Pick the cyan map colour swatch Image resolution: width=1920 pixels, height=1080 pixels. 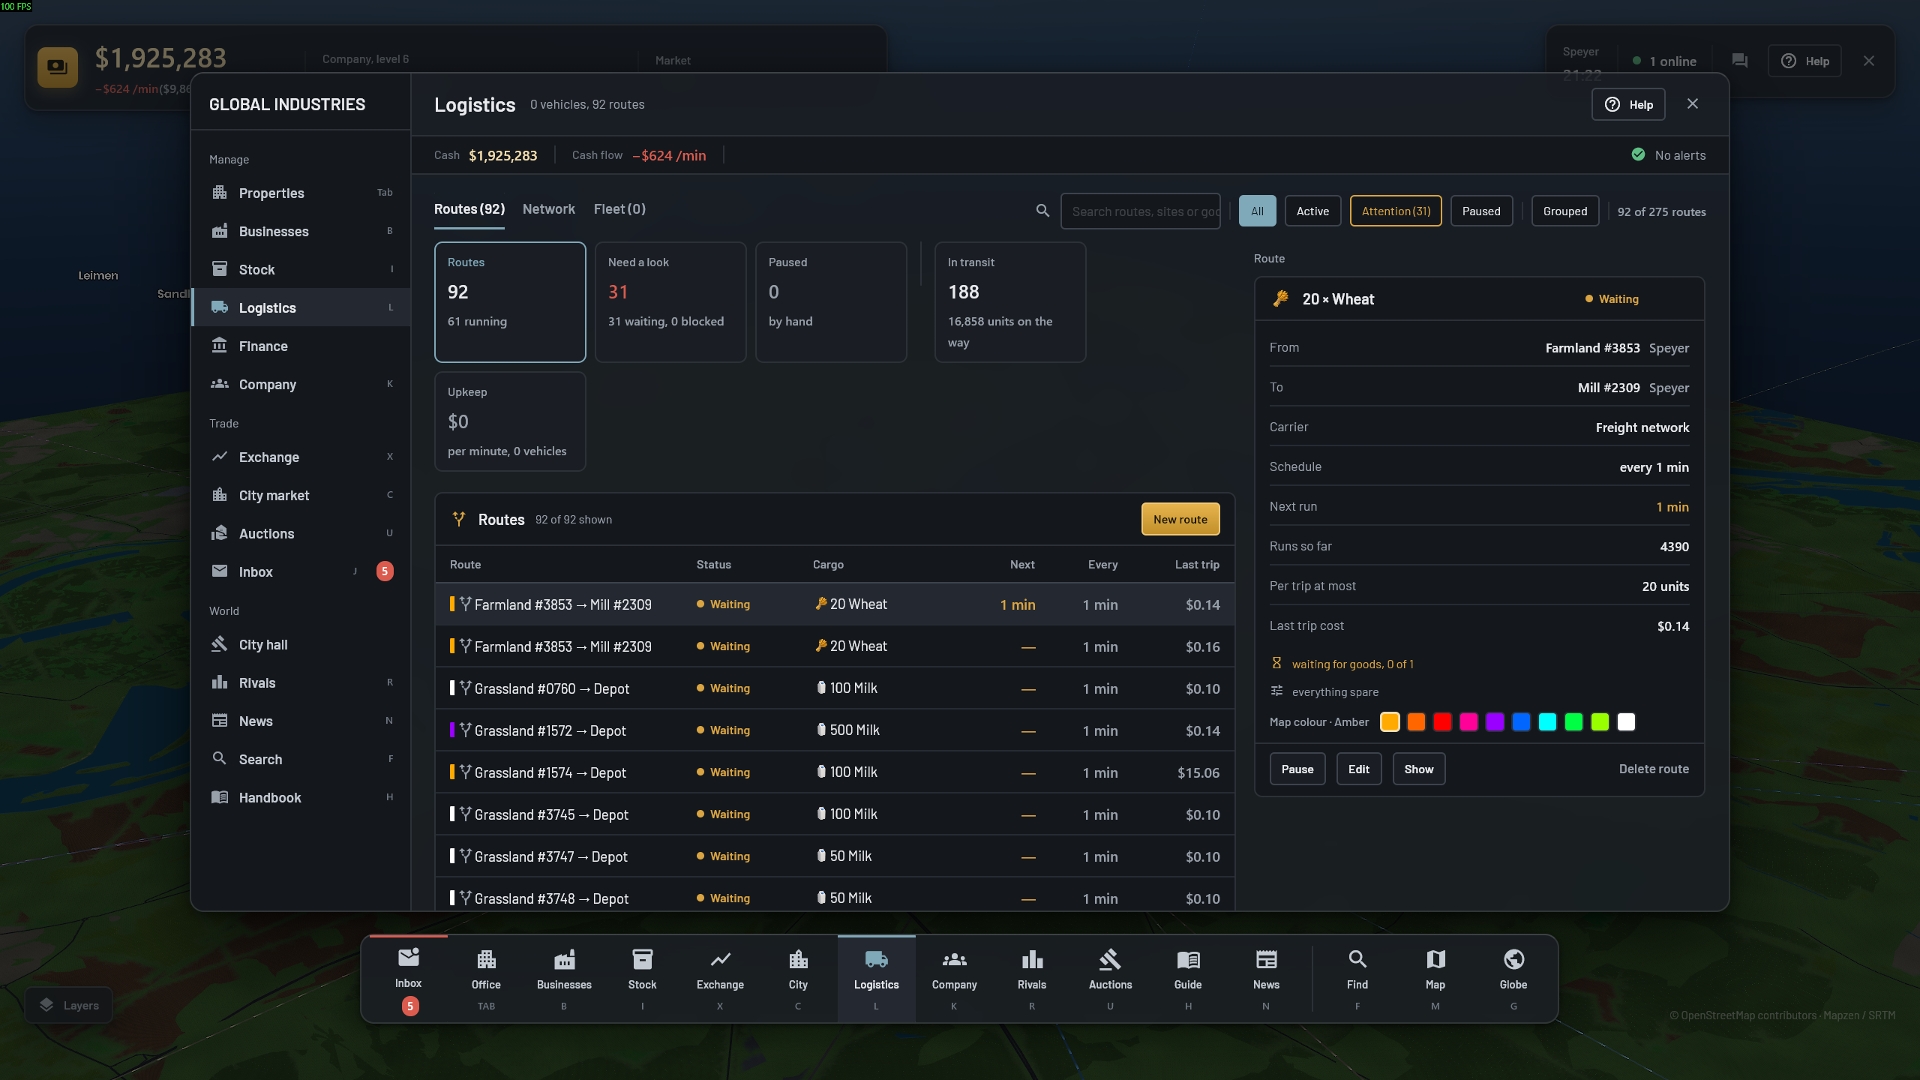pos(1547,722)
